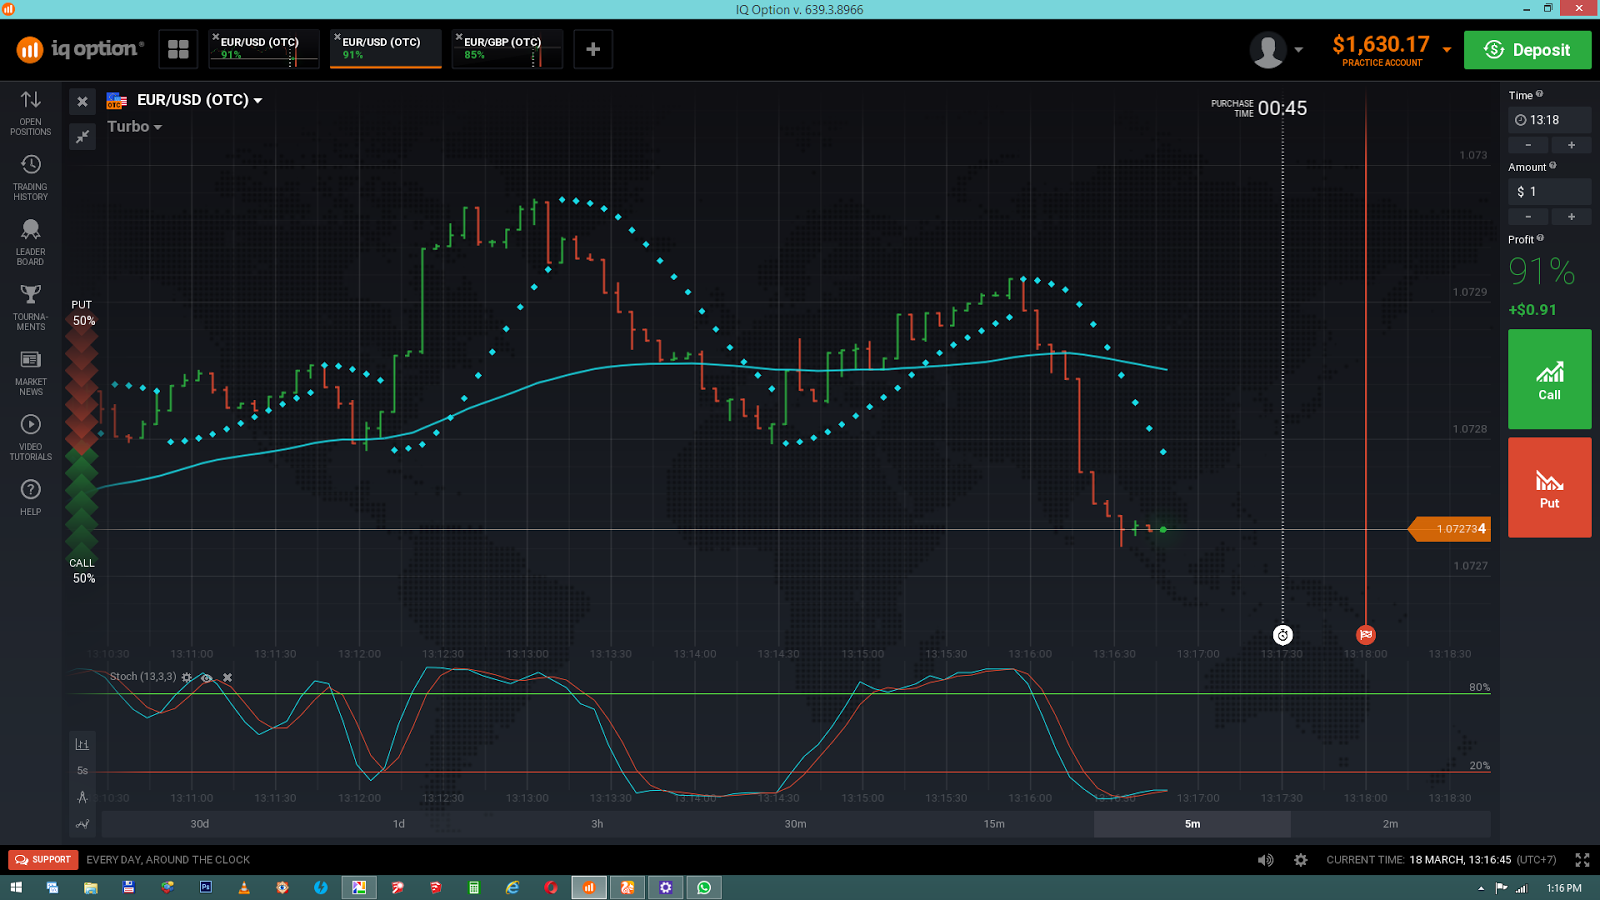Open the expiration time field 13:18
Screen dimensions: 1600x900
coord(1550,120)
